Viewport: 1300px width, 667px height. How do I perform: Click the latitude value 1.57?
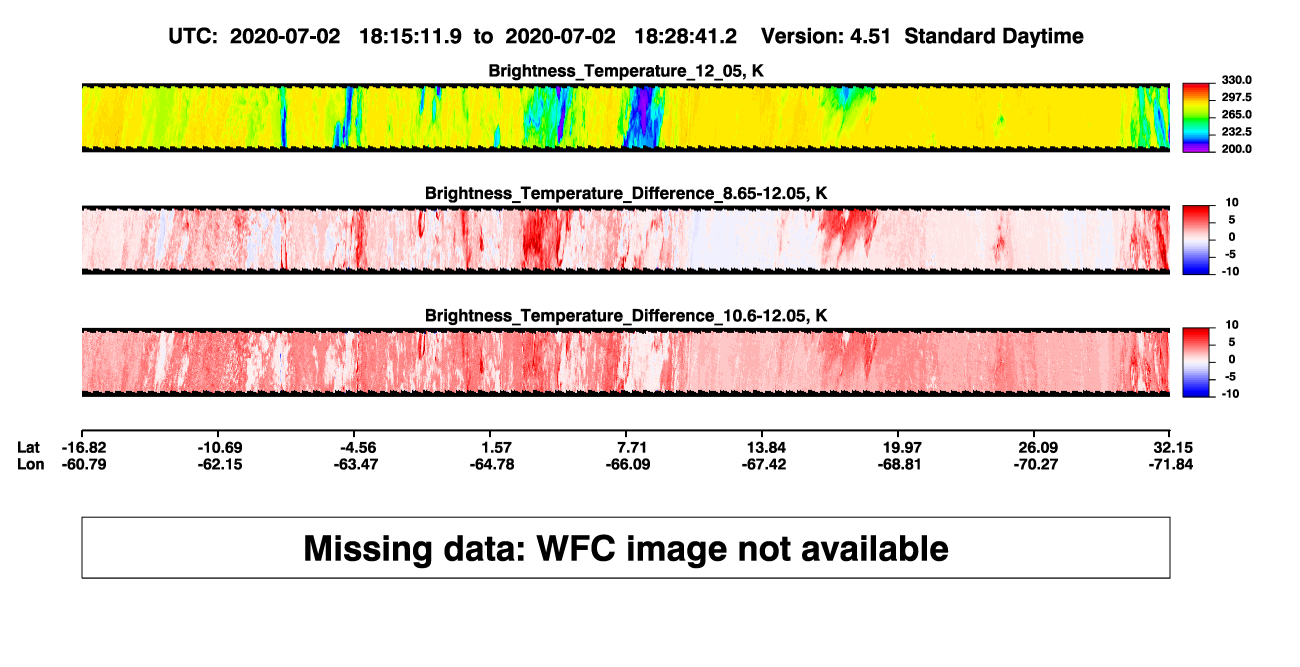(497, 447)
